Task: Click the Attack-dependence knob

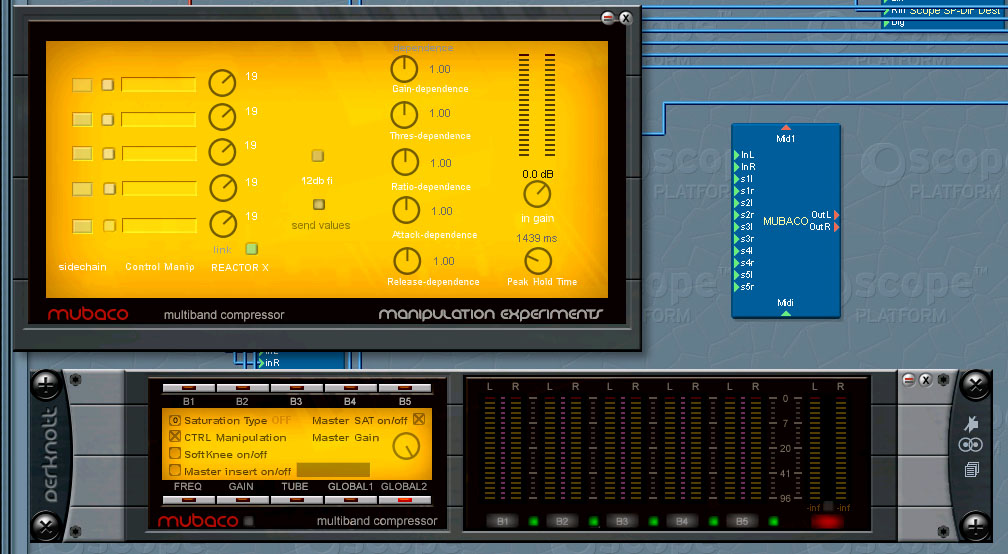Action: pyautogui.click(x=406, y=210)
